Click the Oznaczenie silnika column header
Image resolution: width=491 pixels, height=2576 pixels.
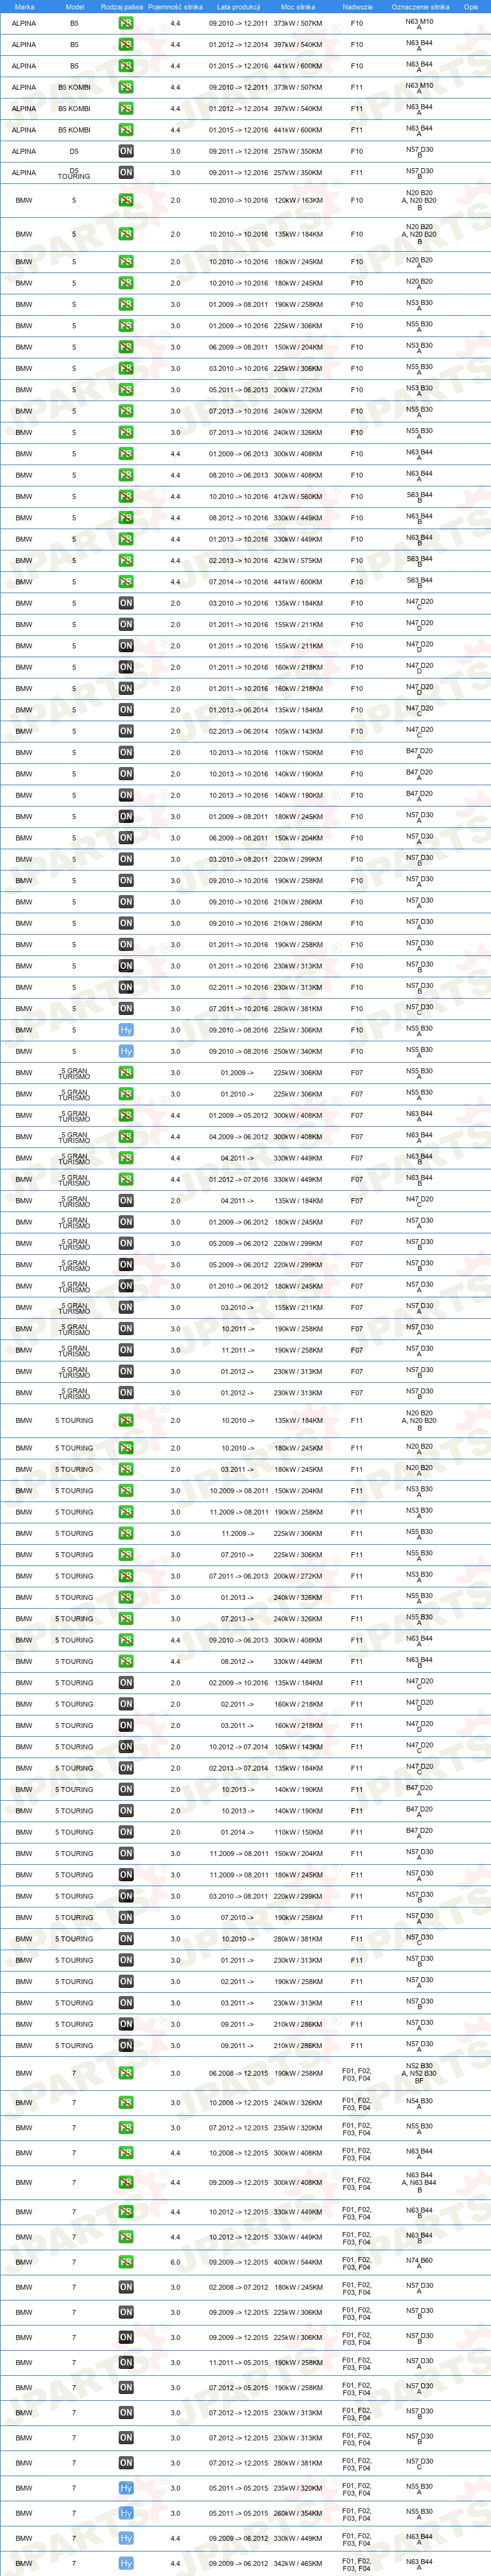click(420, 7)
